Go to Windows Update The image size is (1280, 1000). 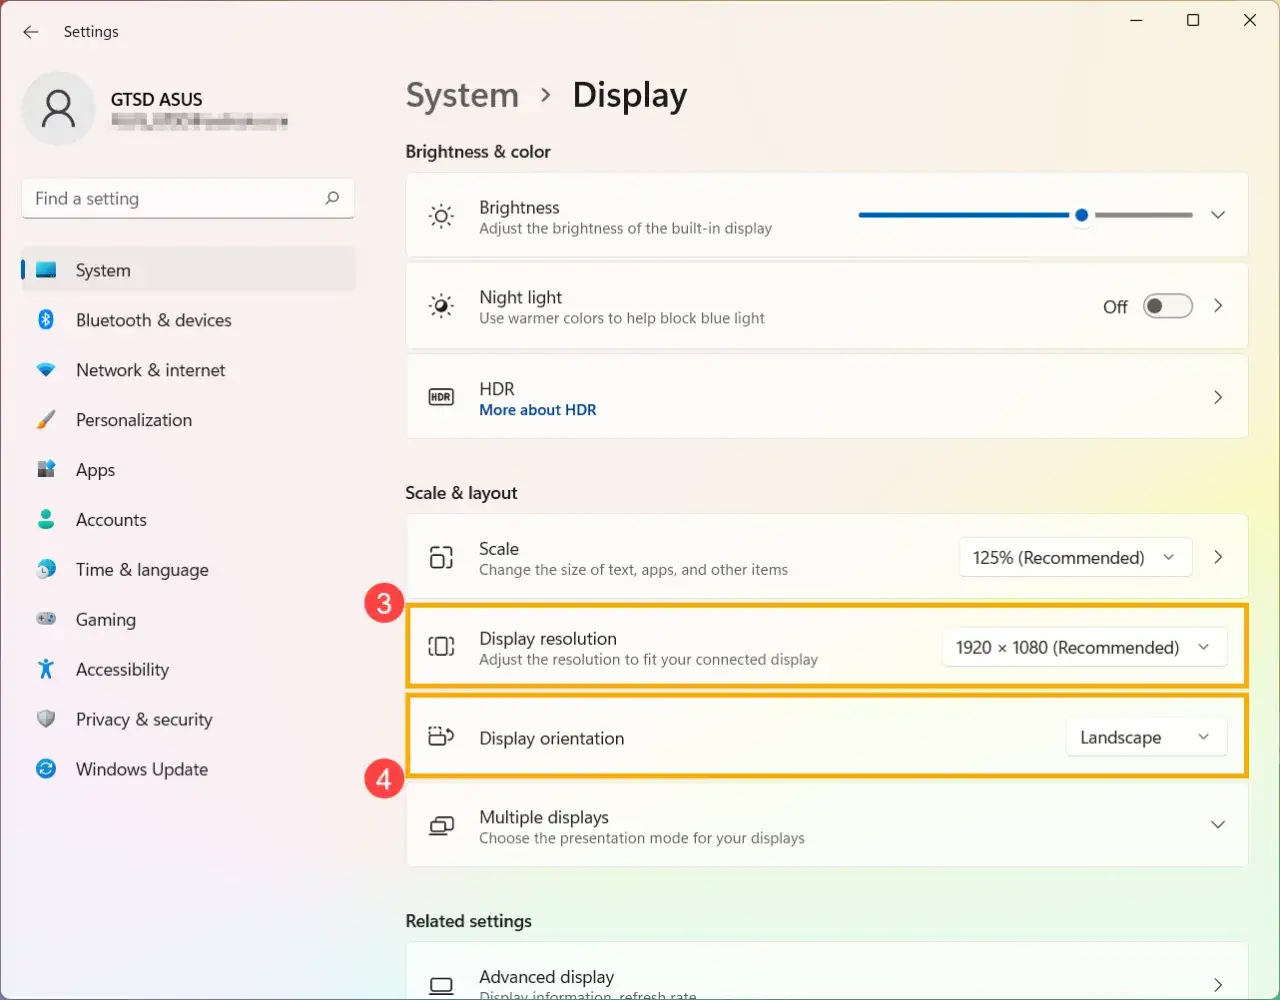click(x=189, y=769)
